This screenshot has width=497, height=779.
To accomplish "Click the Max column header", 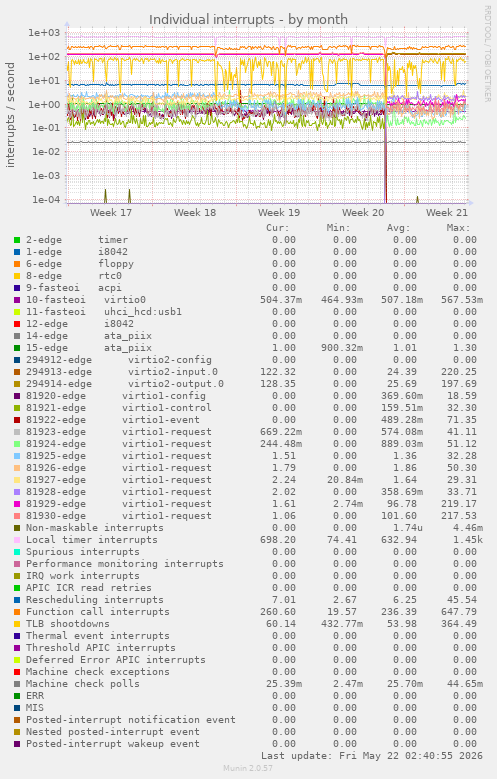I will [458, 228].
